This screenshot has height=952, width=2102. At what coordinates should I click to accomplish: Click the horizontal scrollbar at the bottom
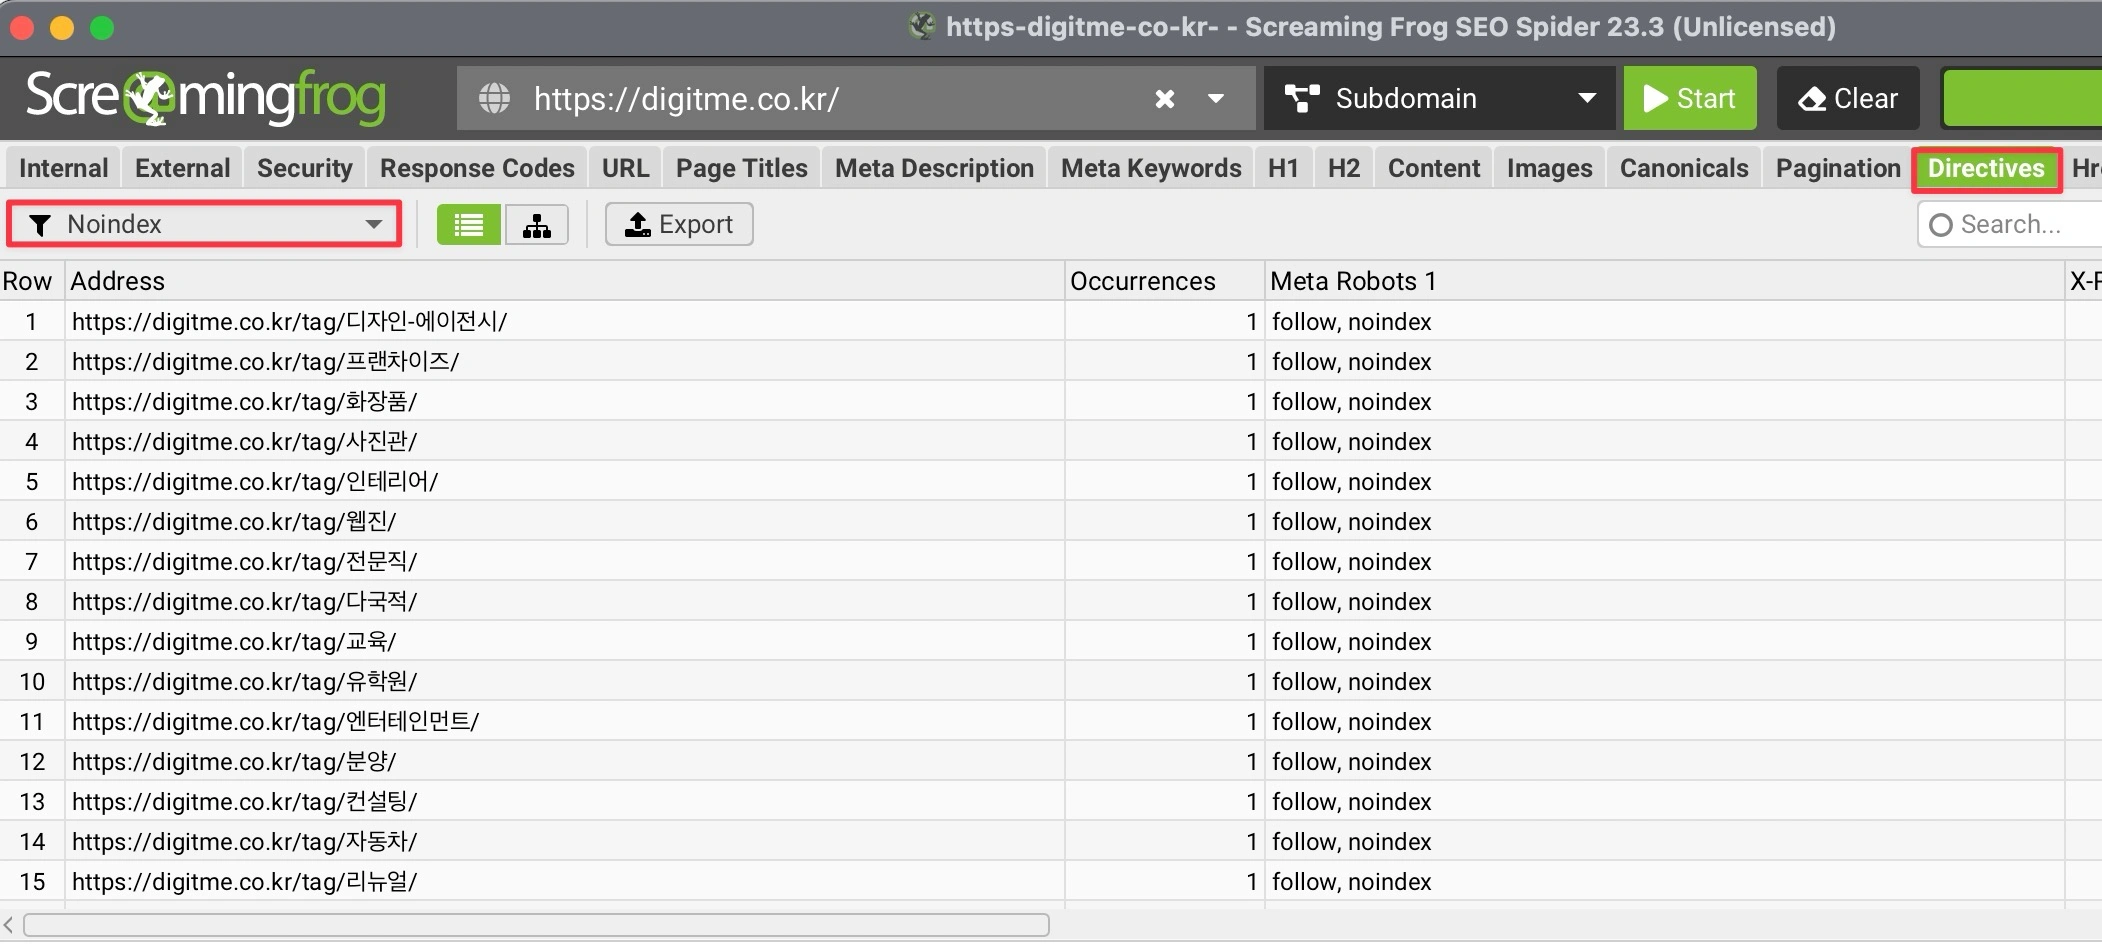pos(536,925)
